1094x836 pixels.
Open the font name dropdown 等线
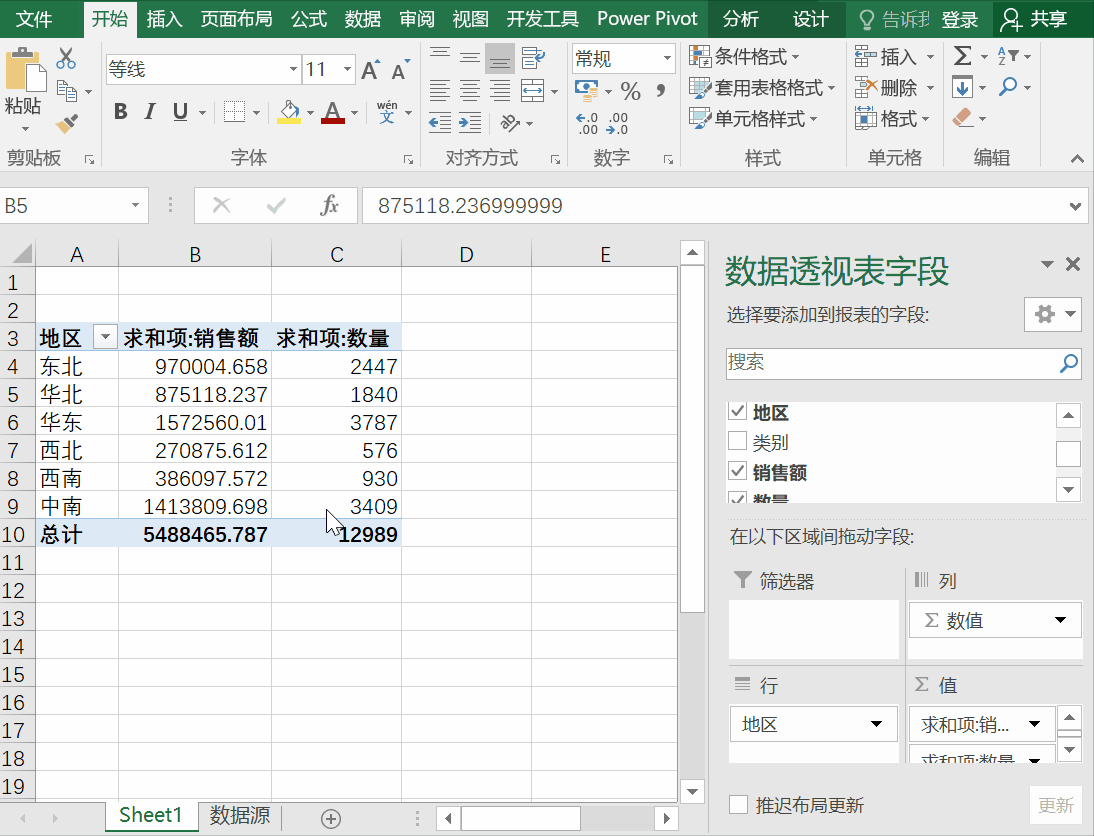293,70
